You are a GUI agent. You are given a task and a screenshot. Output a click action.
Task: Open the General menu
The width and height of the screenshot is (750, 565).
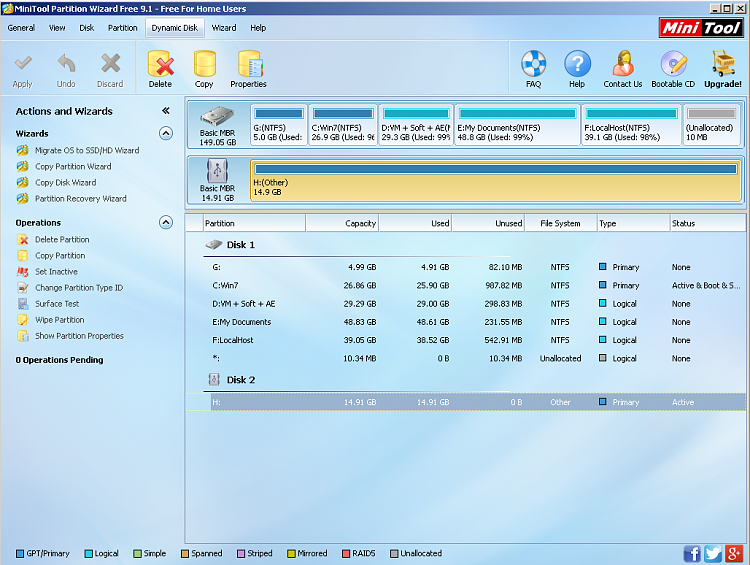coord(21,28)
